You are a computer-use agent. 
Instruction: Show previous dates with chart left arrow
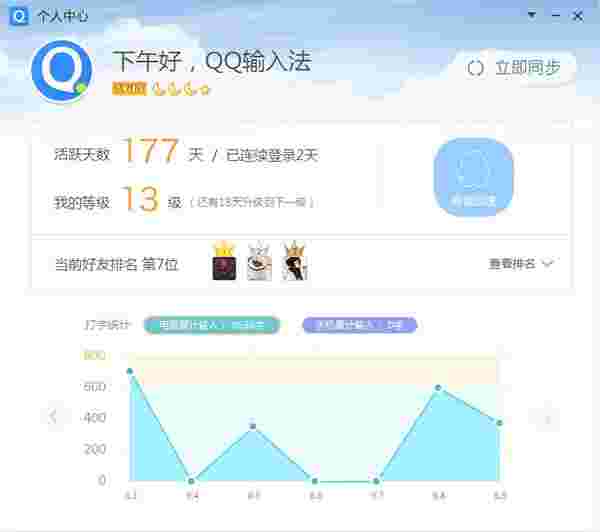tap(53, 416)
